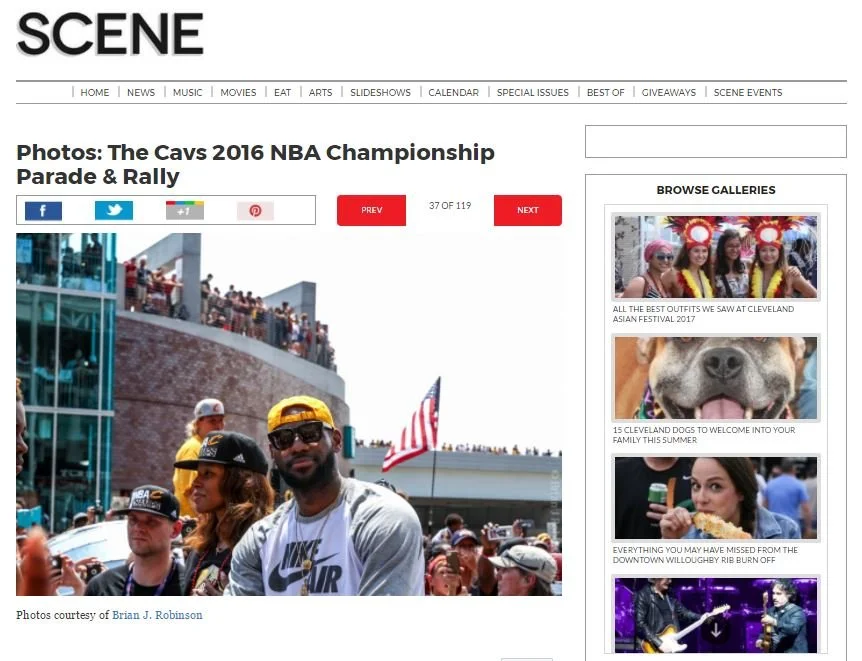This screenshot has width=862, height=661.
Task: Open the Willoughby Rib Burn Off gallery thumbnail
Action: click(716, 498)
